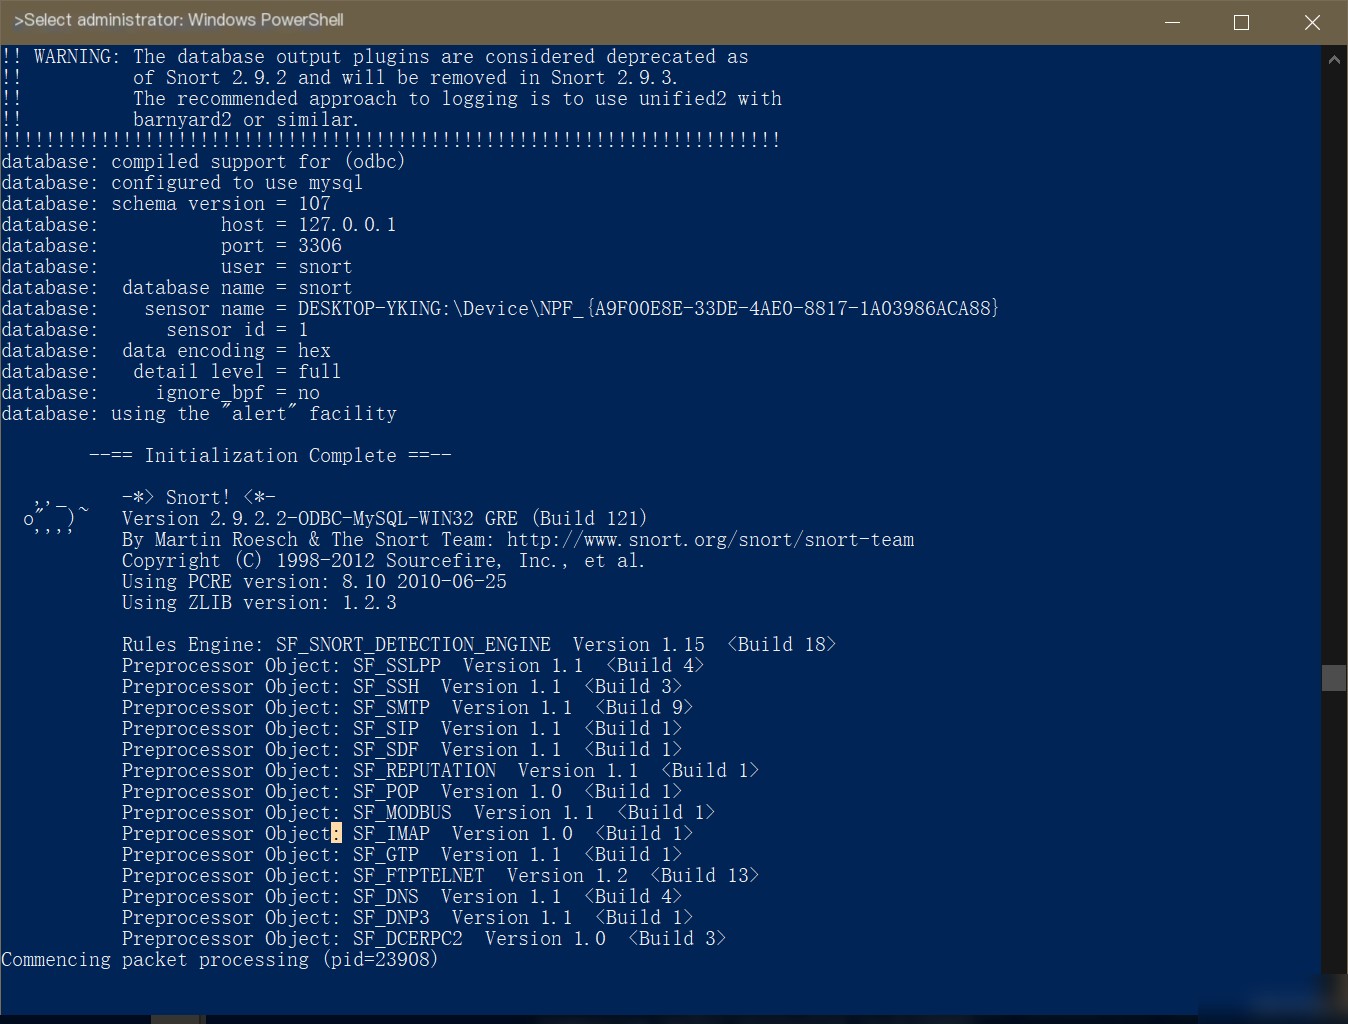Click the vertical scrollbar thumb

(x=1334, y=678)
